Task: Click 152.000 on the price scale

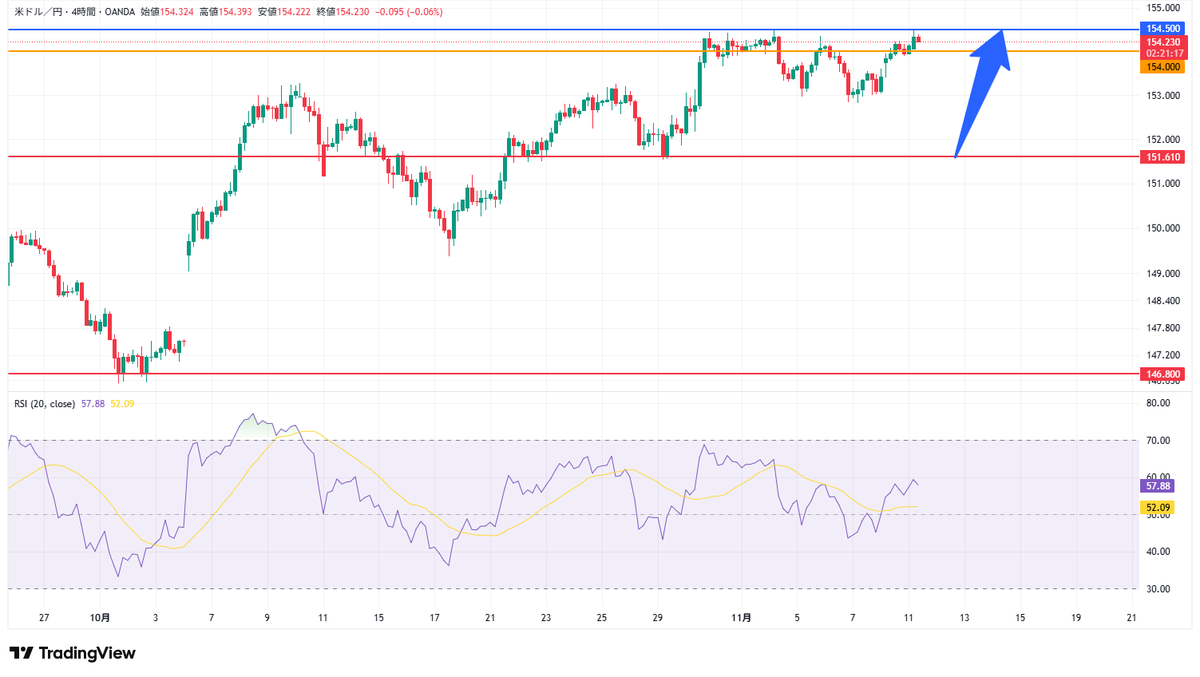Action: [1162, 140]
